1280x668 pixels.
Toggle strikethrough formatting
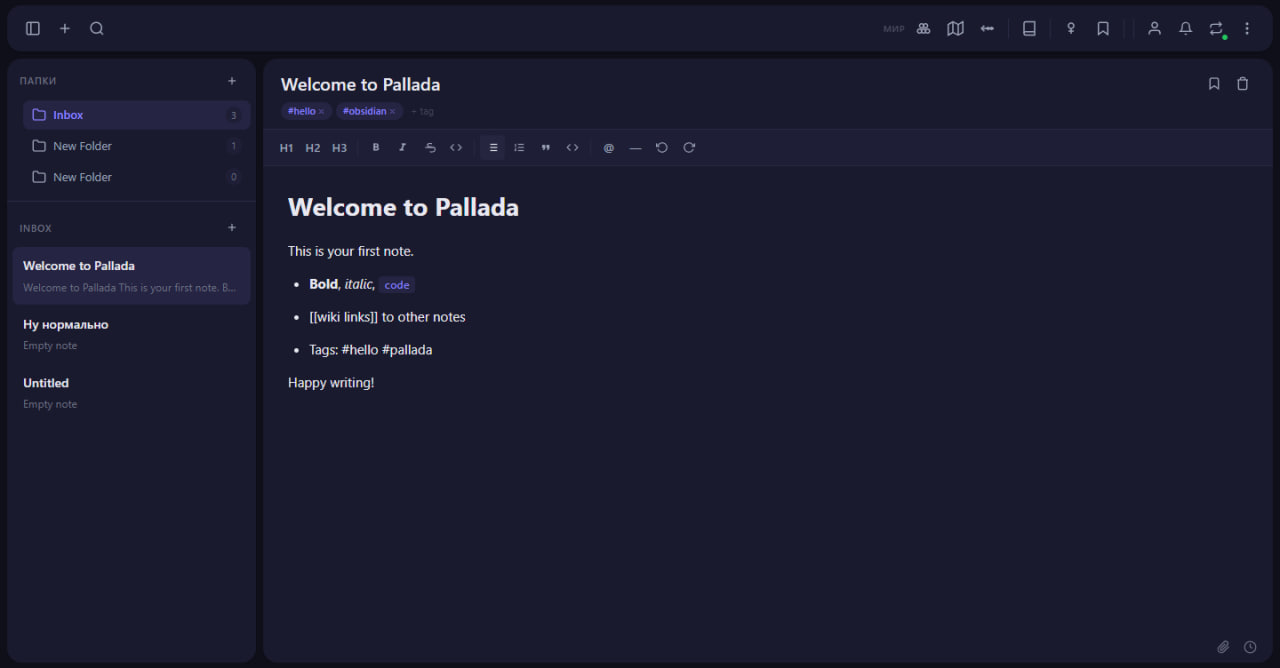tap(430, 148)
